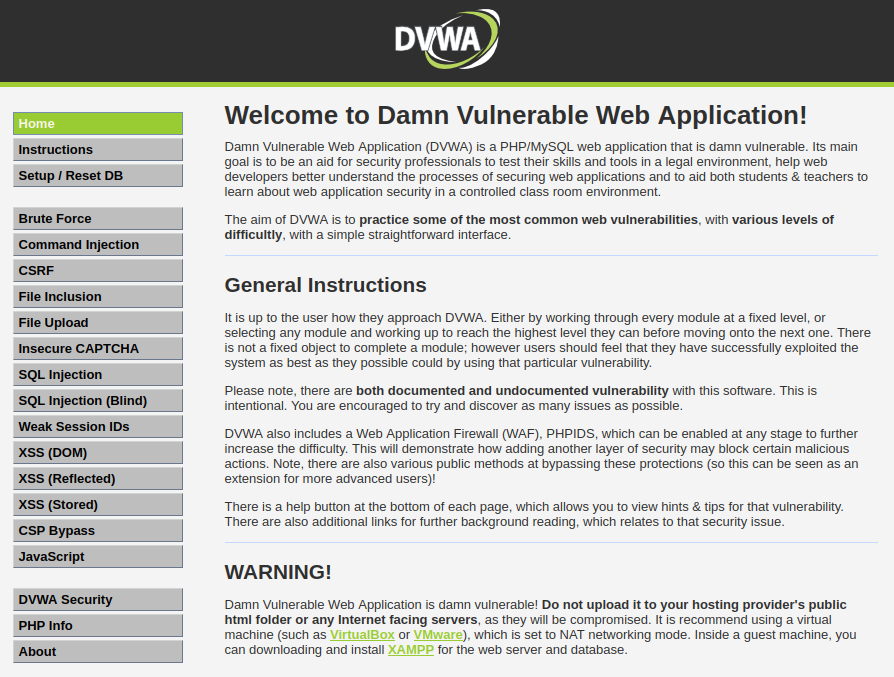Viewport: 894px width, 677px height.
Task: Click the WARNING! heading
Action: 278,572
